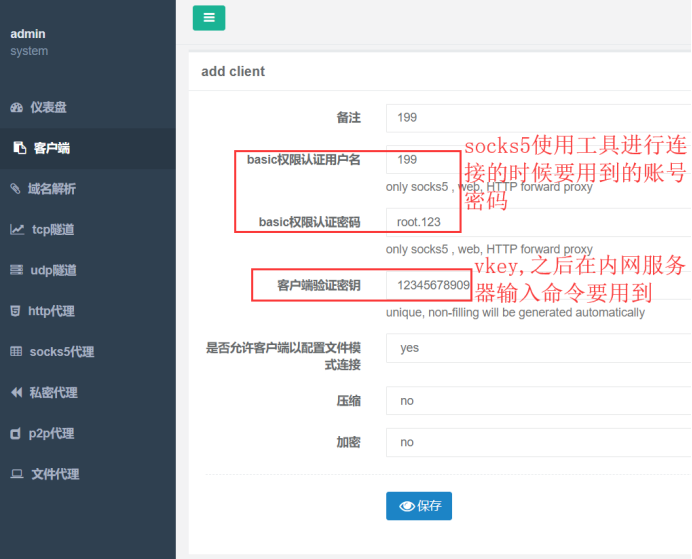692x559 pixels.
Task: Open the config file mode dropdown showing yes
Action: coord(539,348)
